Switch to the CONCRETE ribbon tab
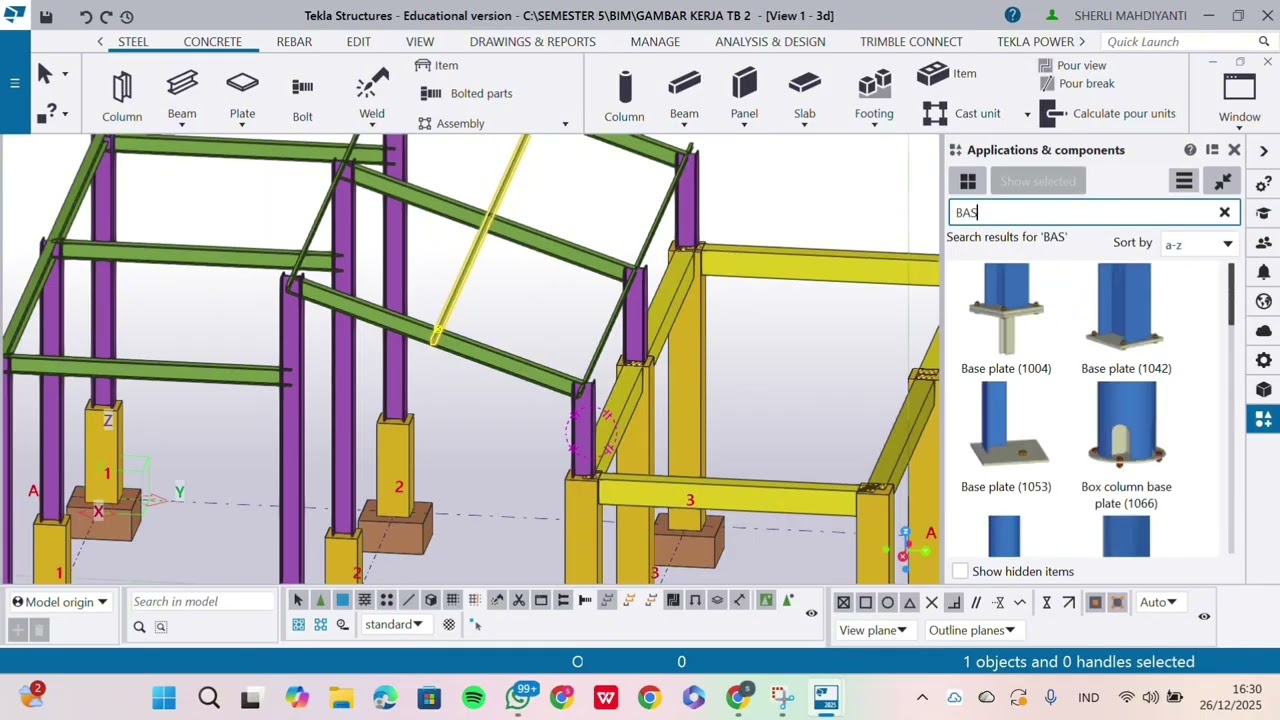This screenshot has width=1280, height=720. coord(213,41)
